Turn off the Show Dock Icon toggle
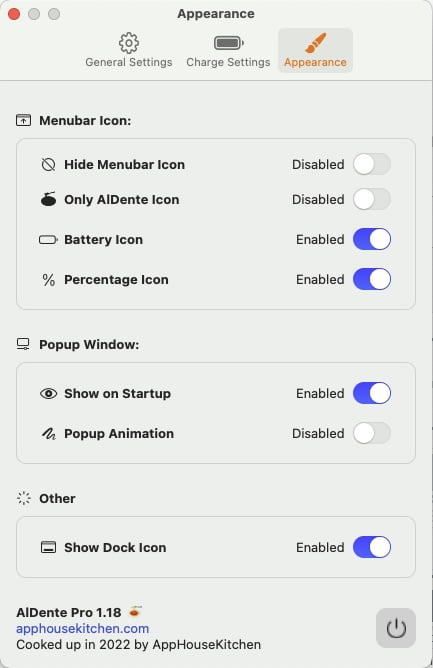433x668 pixels. click(372, 547)
